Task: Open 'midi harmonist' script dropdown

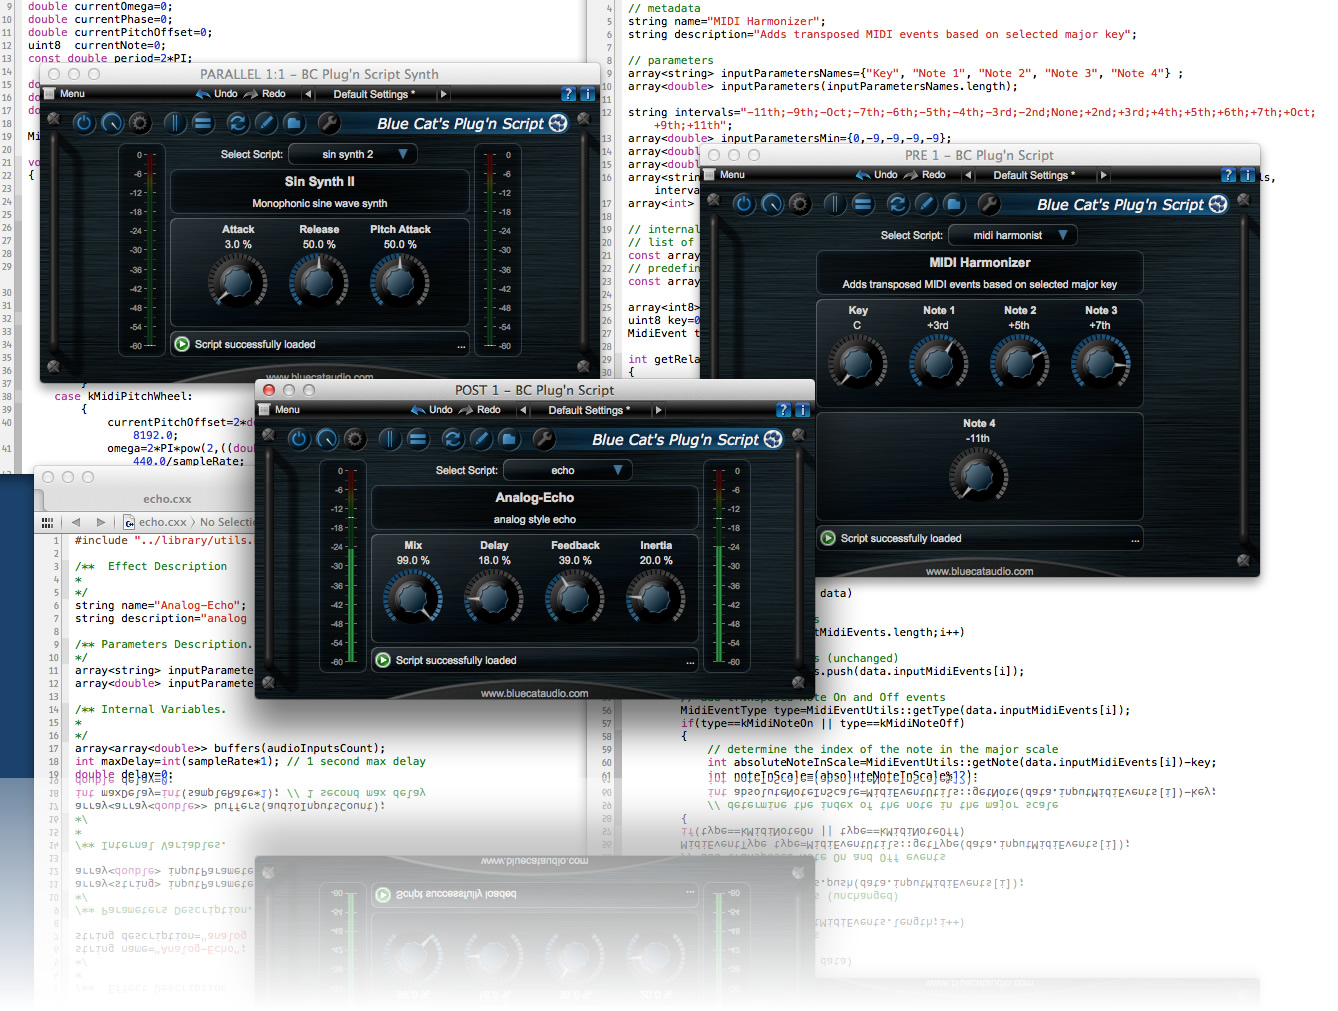Action: pyautogui.click(x=1013, y=235)
